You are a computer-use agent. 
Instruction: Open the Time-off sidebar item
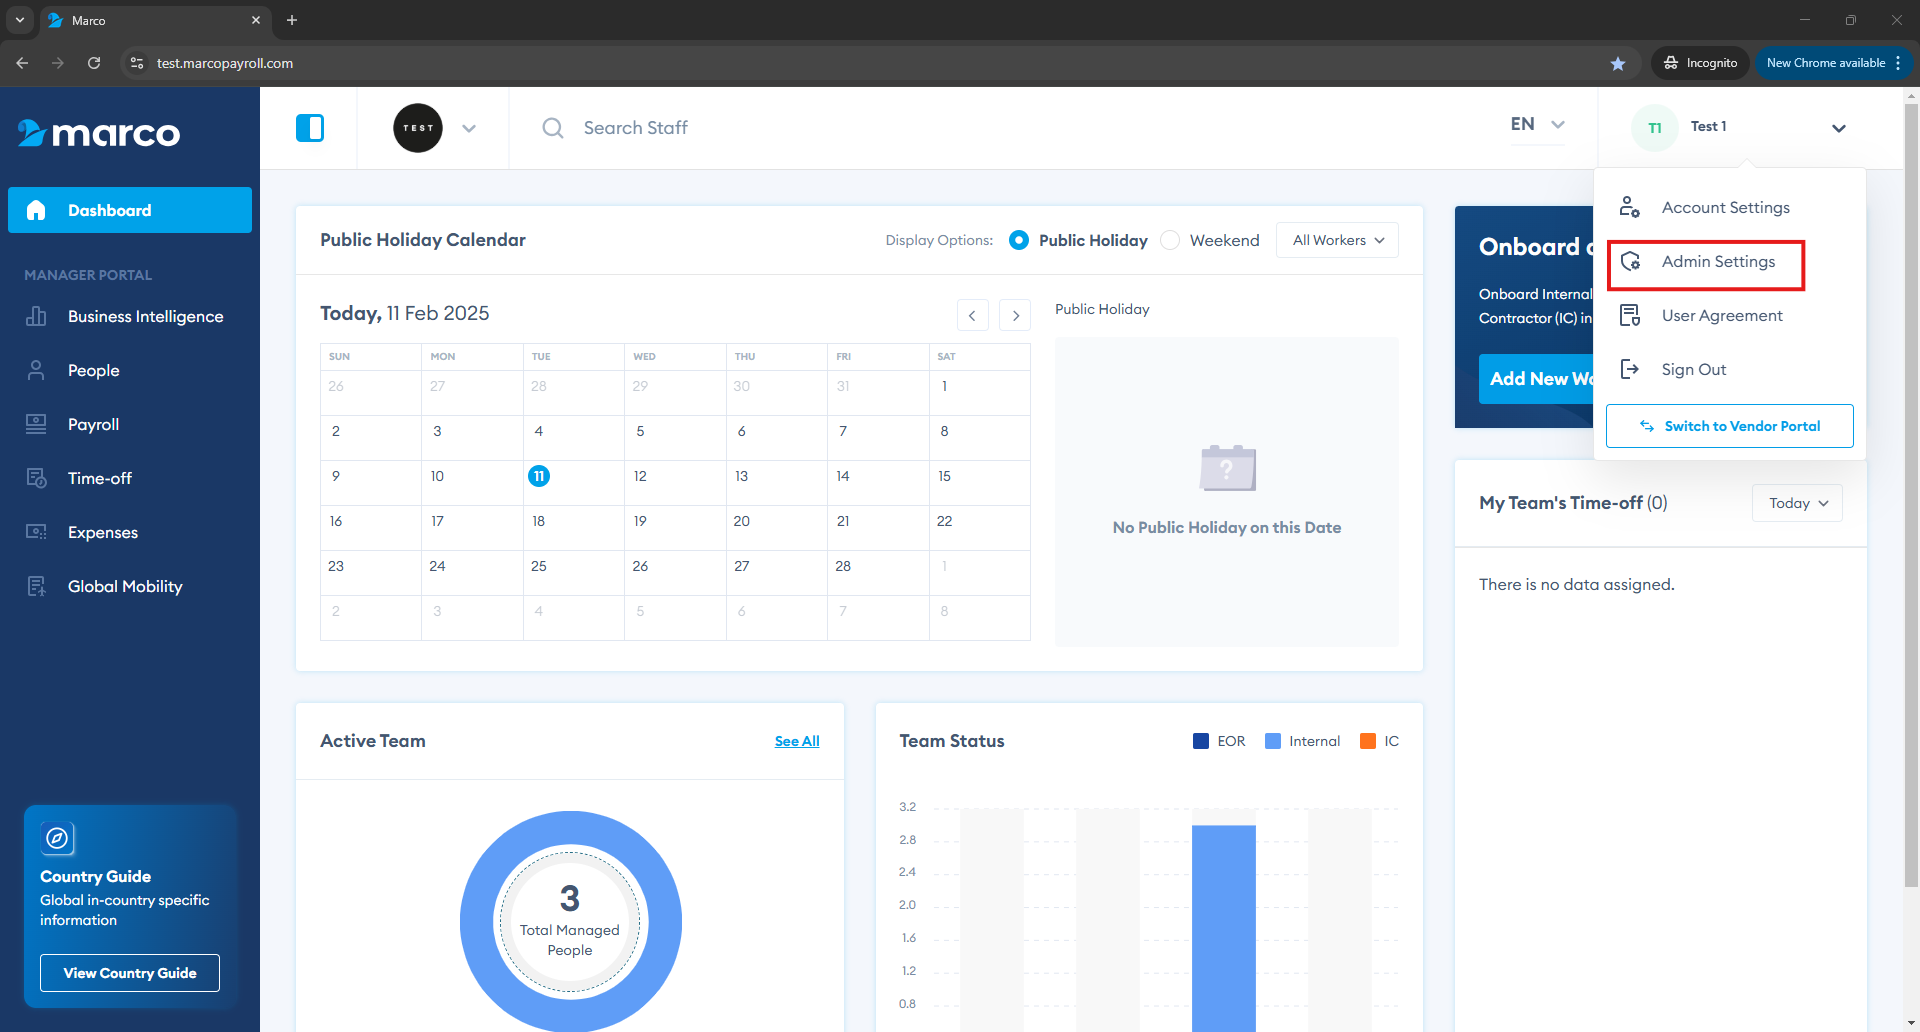click(99, 478)
